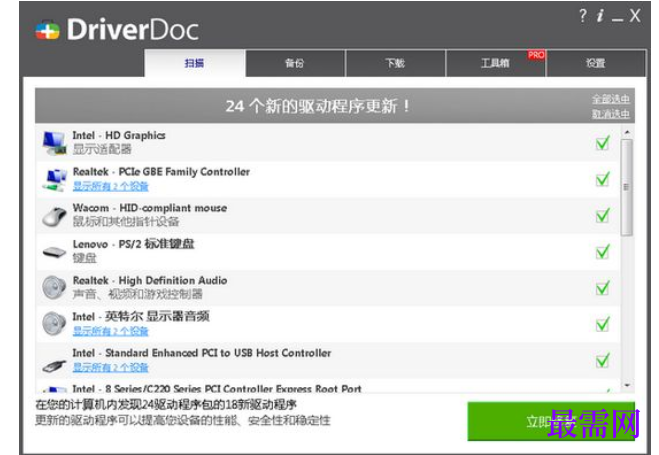Click the Realtek PCIe GBE network icon
This screenshot has height=455, width=659.
[55, 179]
